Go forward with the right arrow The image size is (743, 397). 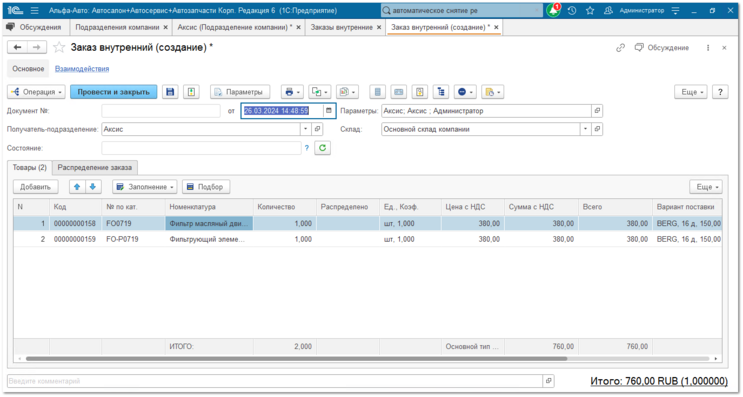(37, 47)
